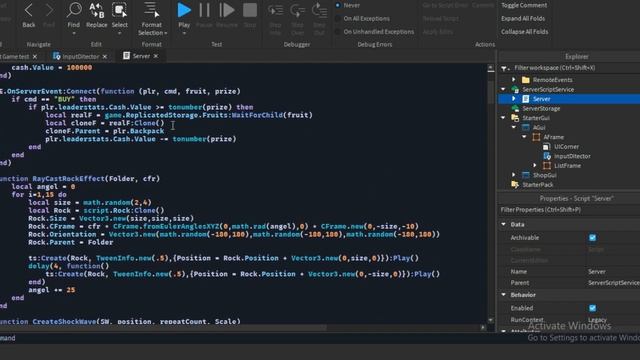640x360 pixels.
Task: Collapse the Behavior properties section
Action: [504, 295]
